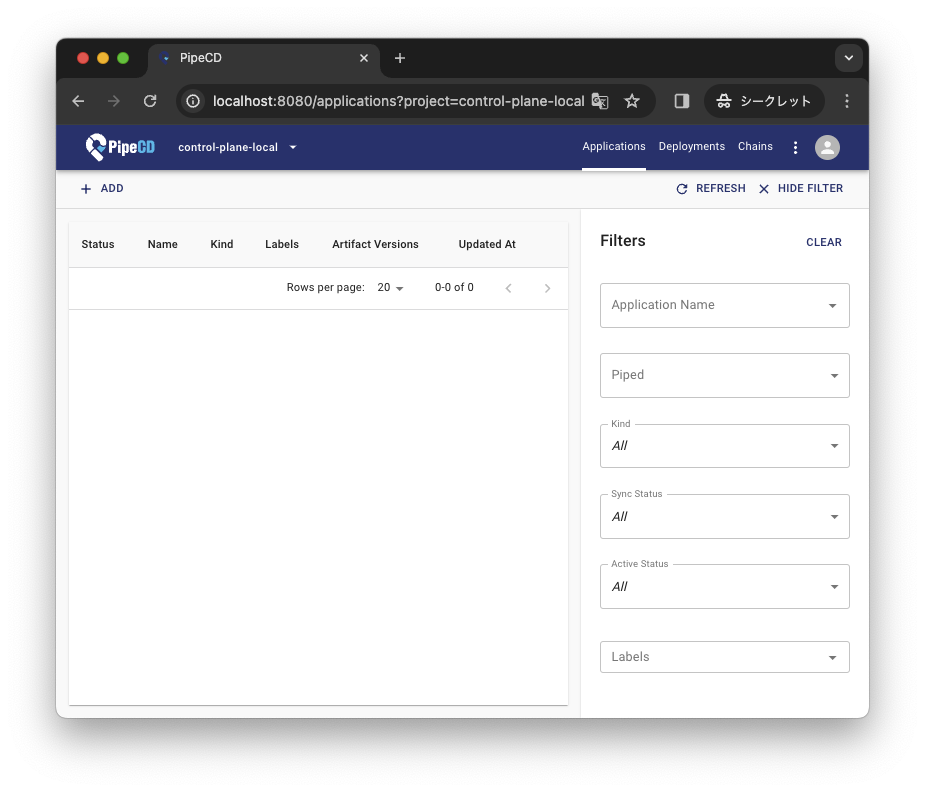Click the ADD application button

pyautogui.click(x=102, y=188)
